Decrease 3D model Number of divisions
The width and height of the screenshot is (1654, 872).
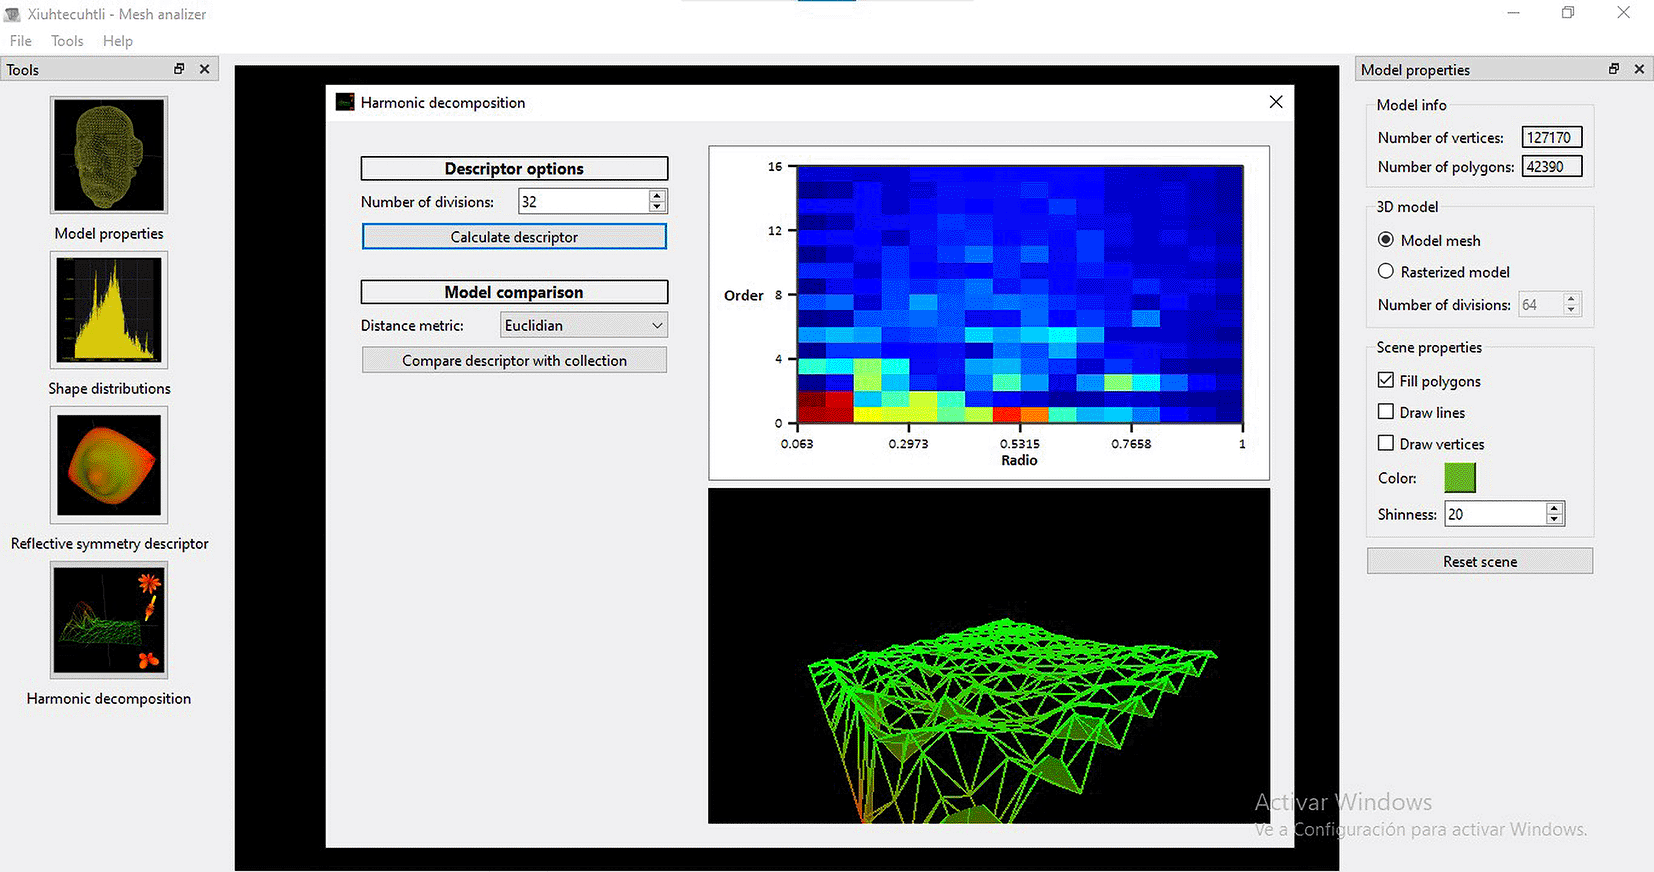[1571, 309]
